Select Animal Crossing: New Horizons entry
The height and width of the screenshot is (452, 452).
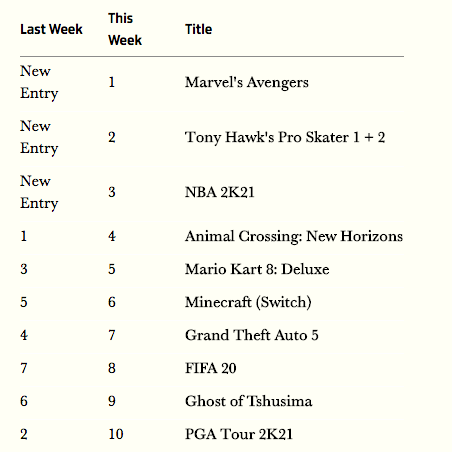tap(294, 236)
